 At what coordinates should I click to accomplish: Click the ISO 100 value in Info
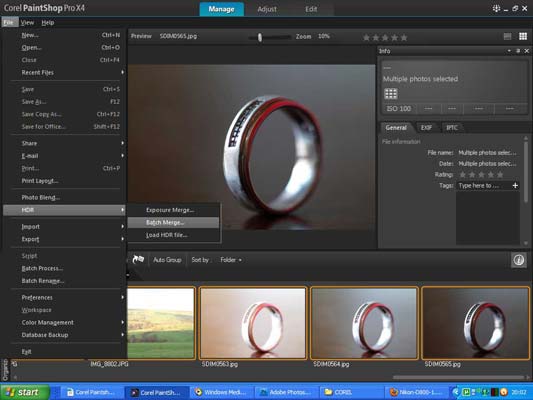398,109
